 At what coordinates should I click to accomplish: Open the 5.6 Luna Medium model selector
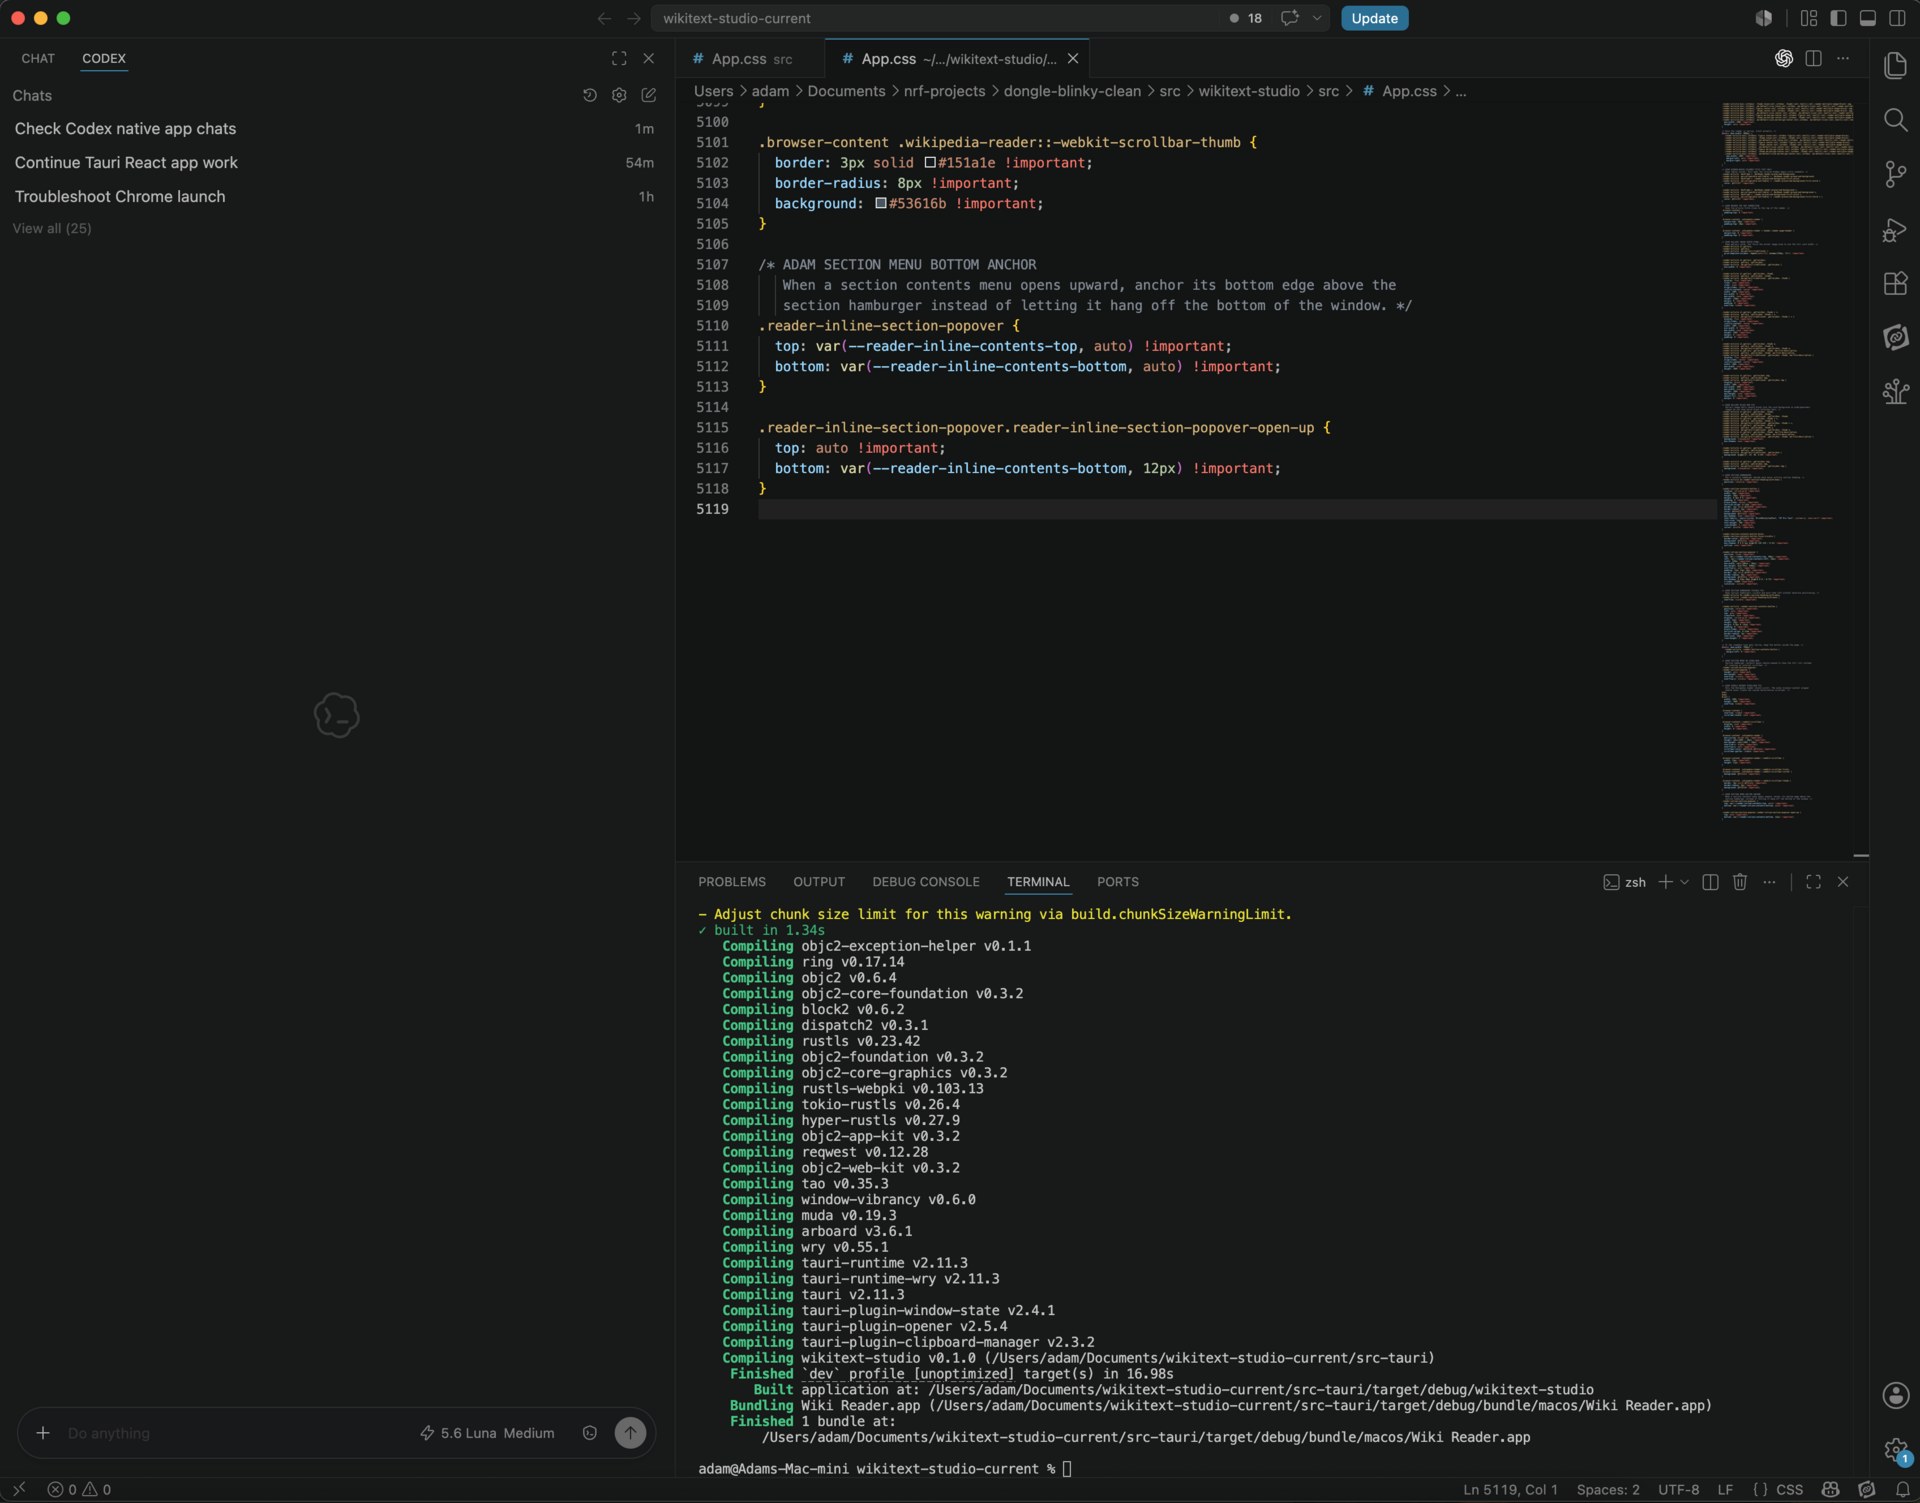(487, 1433)
